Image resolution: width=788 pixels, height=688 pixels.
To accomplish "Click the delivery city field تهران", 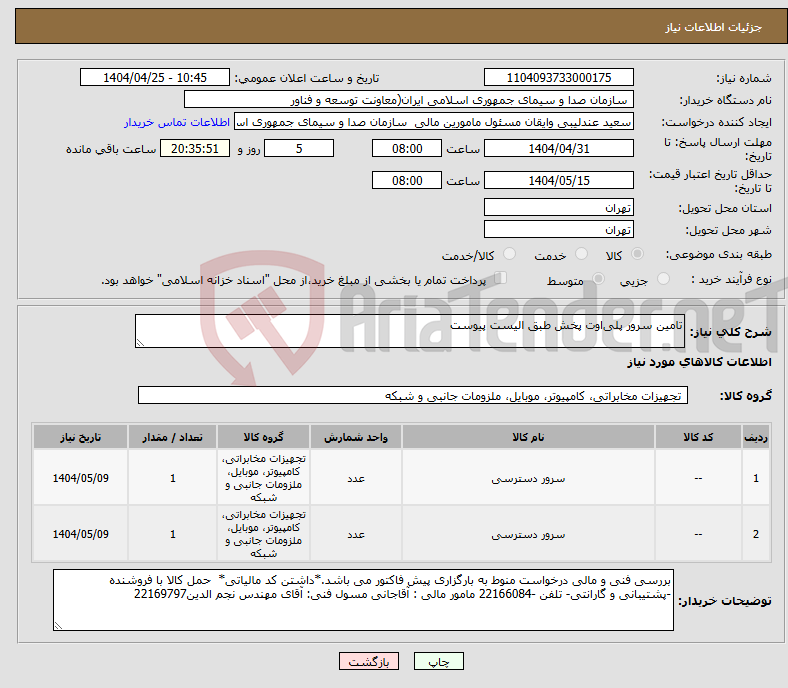I will pyautogui.click(x=558, y=229).
